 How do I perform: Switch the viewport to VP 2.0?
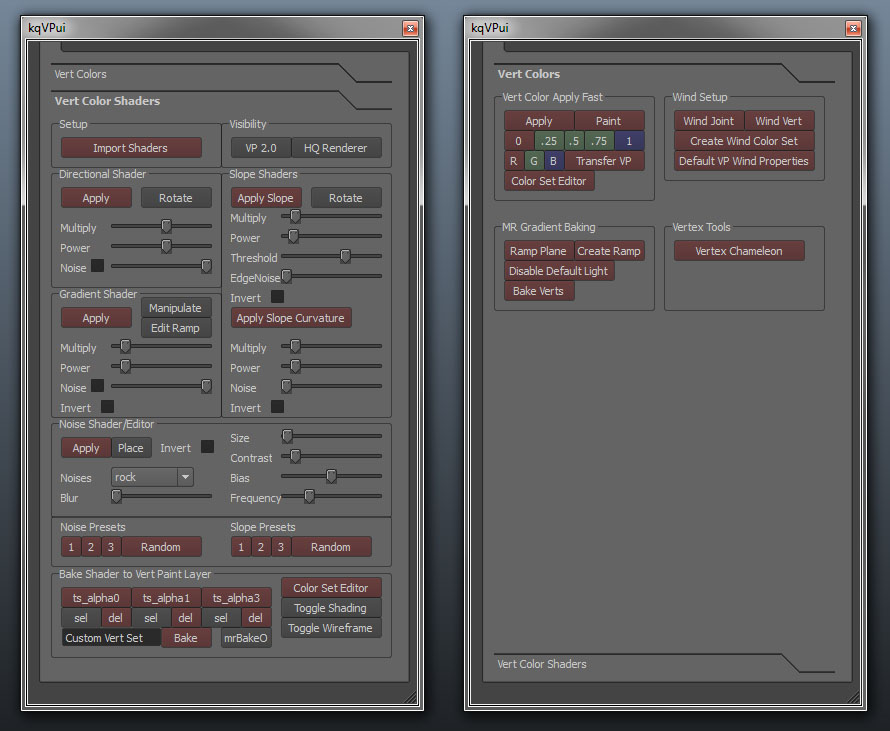[x=261, y=148]
